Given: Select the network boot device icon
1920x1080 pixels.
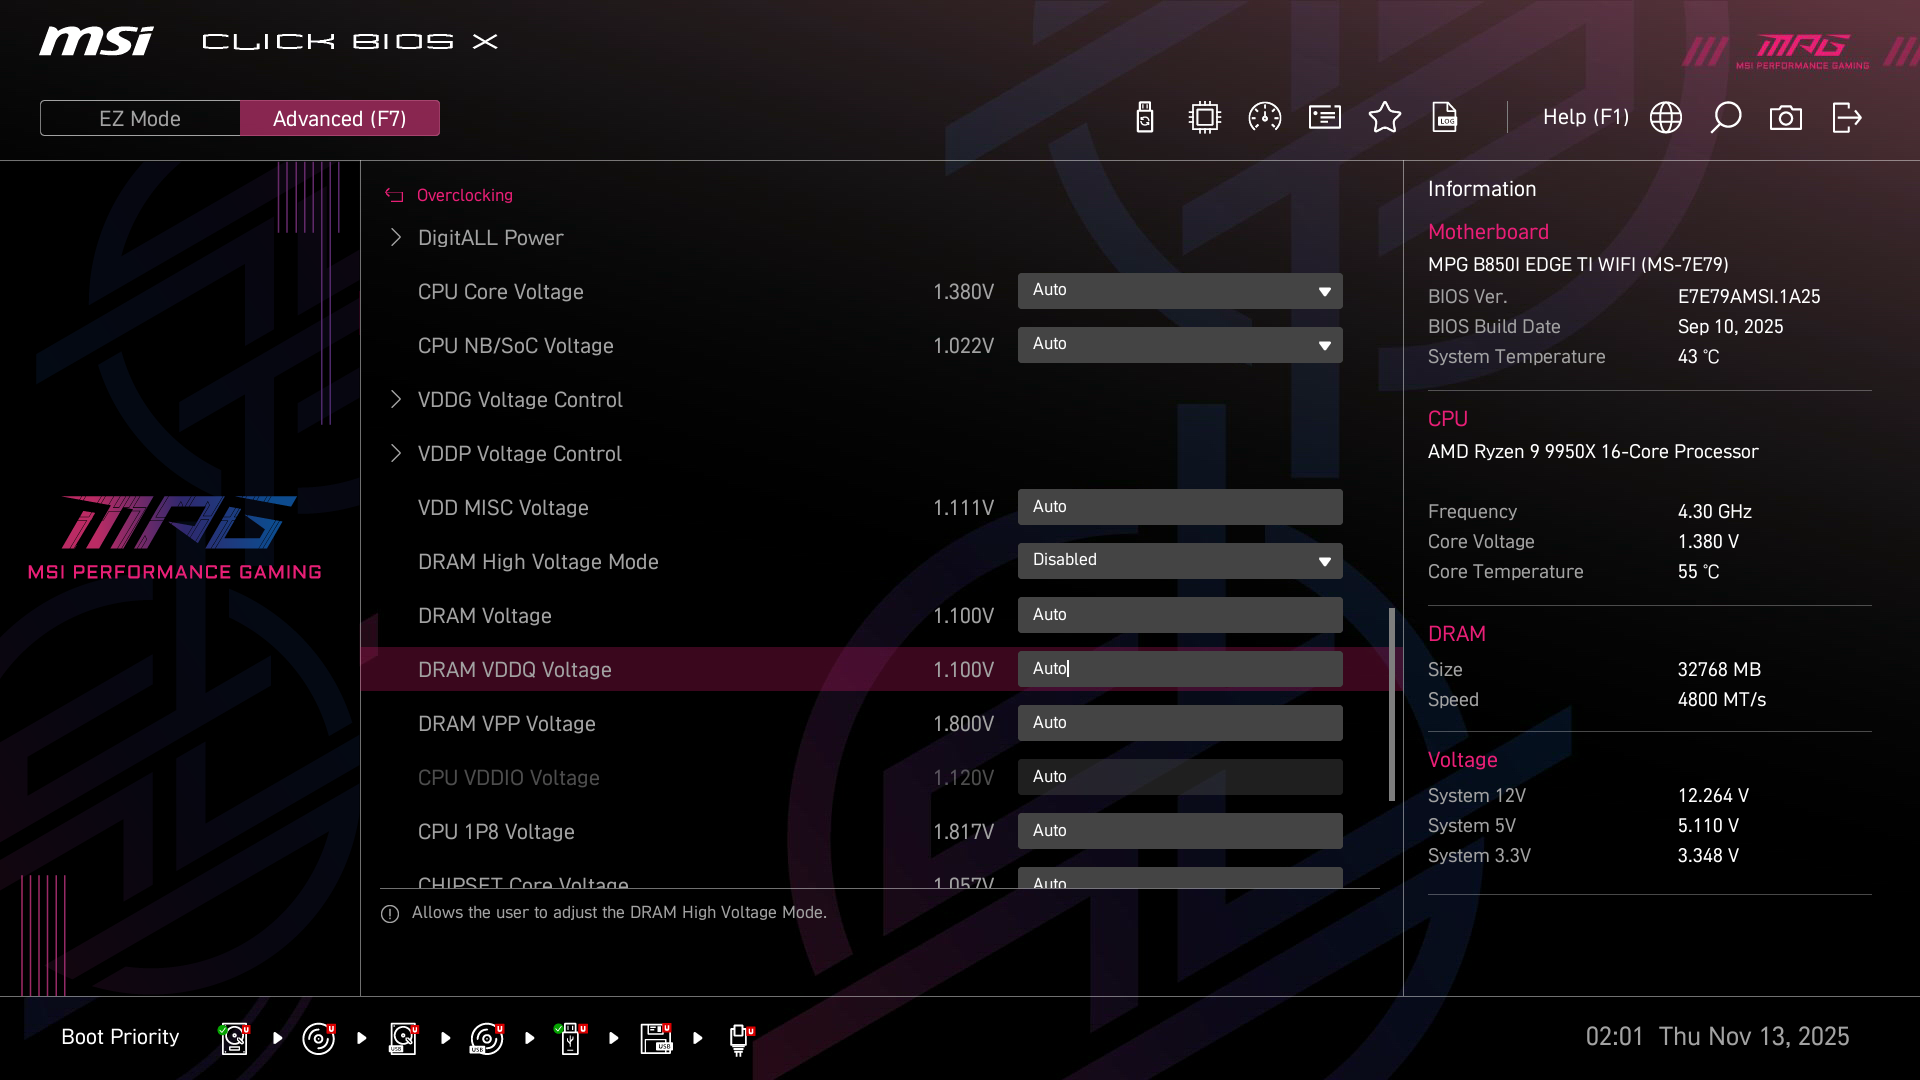Looking at the screenshot, I should pyautogui.click(x=739, y=1038).
